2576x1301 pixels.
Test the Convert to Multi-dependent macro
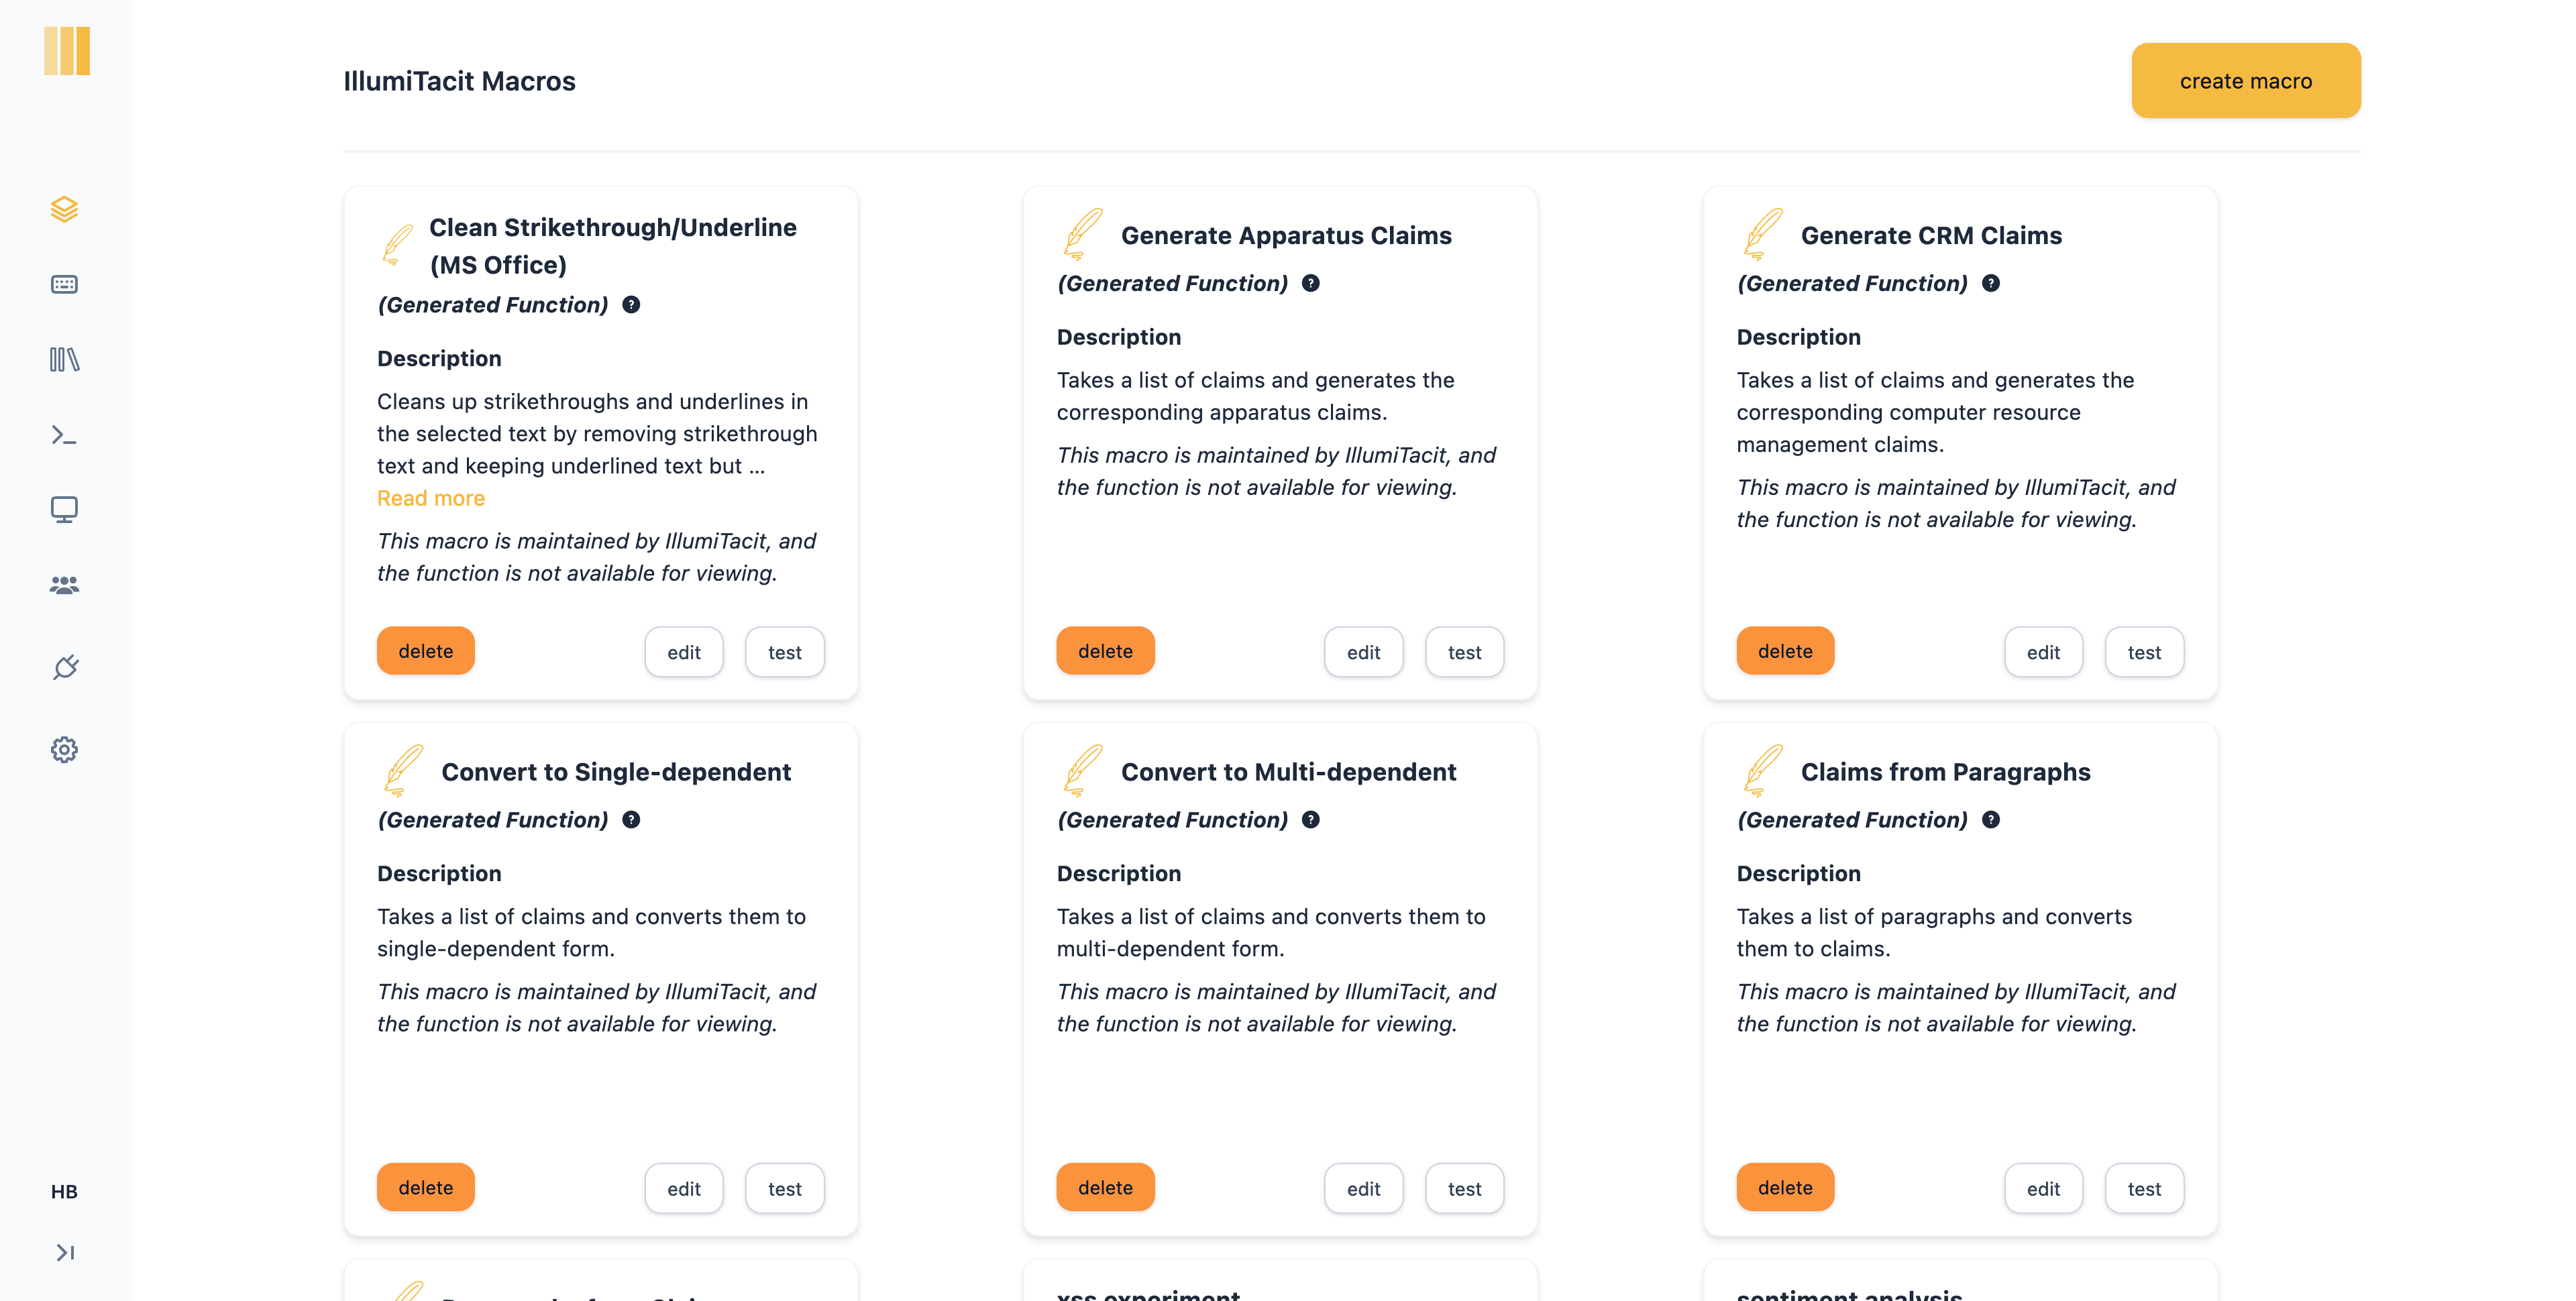[1463, 1188]
